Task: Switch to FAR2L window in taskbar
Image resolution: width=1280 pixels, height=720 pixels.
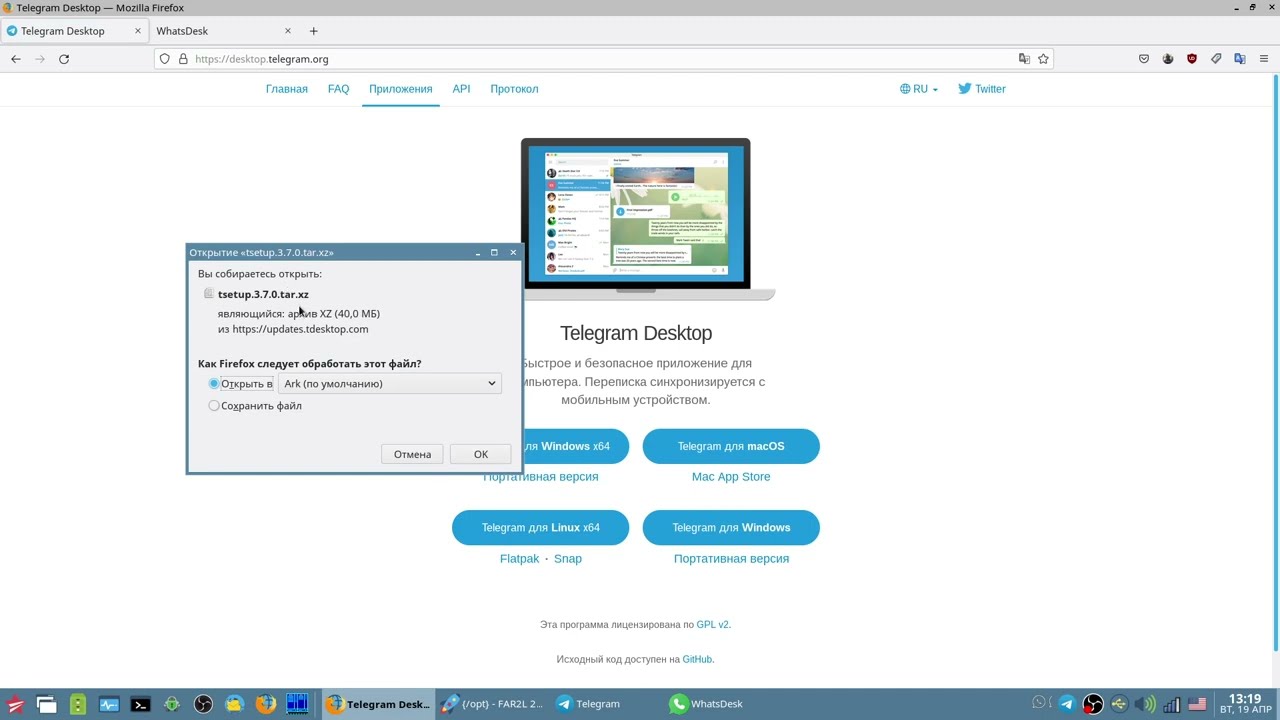Action: pyautogui.click(x=494, y=704)
